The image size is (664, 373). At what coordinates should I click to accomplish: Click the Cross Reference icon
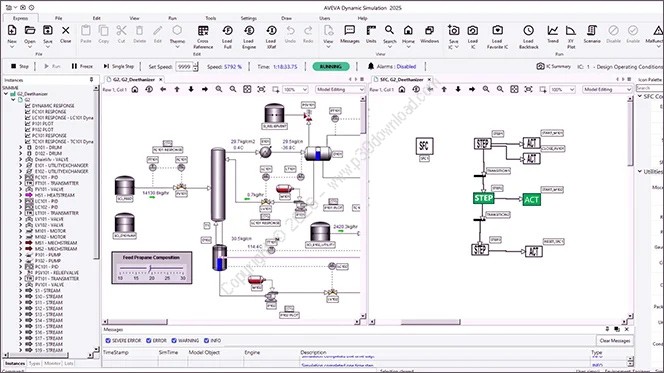pyautogui.click(x=203, y=31)
